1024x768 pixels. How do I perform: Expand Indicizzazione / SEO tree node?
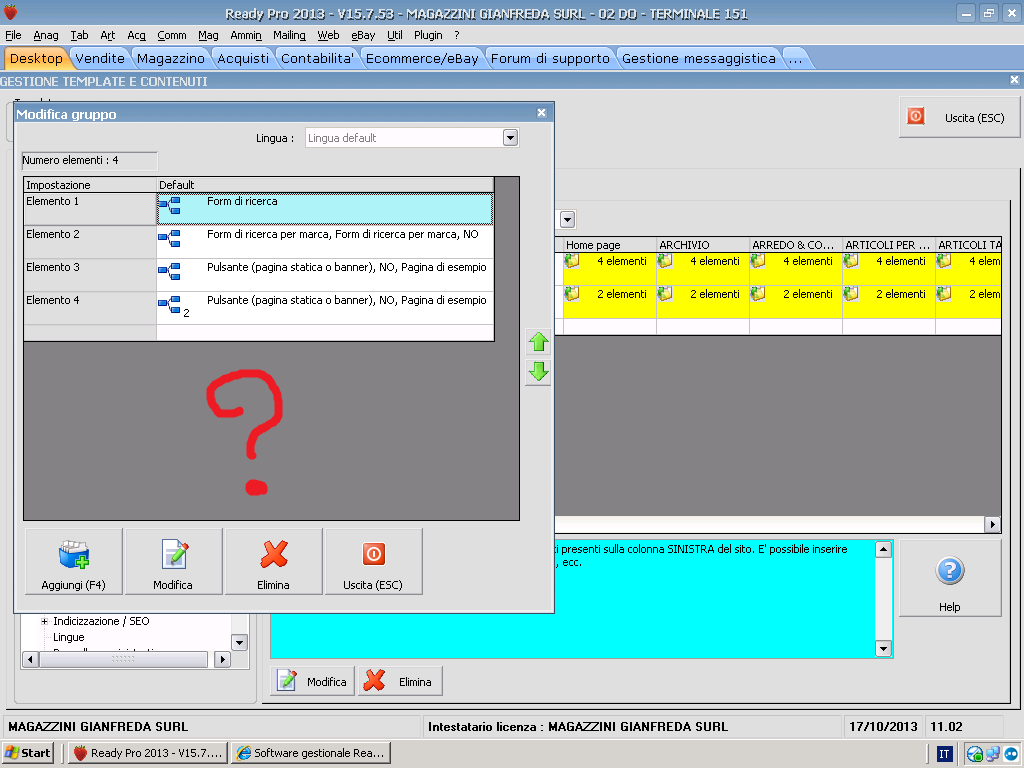44,621
